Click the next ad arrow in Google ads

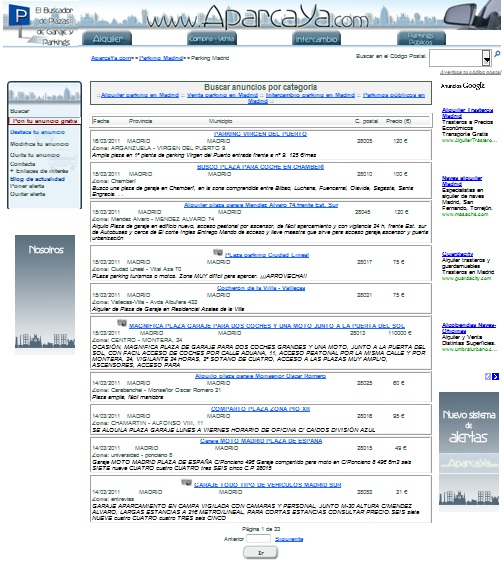pos(495,377)
